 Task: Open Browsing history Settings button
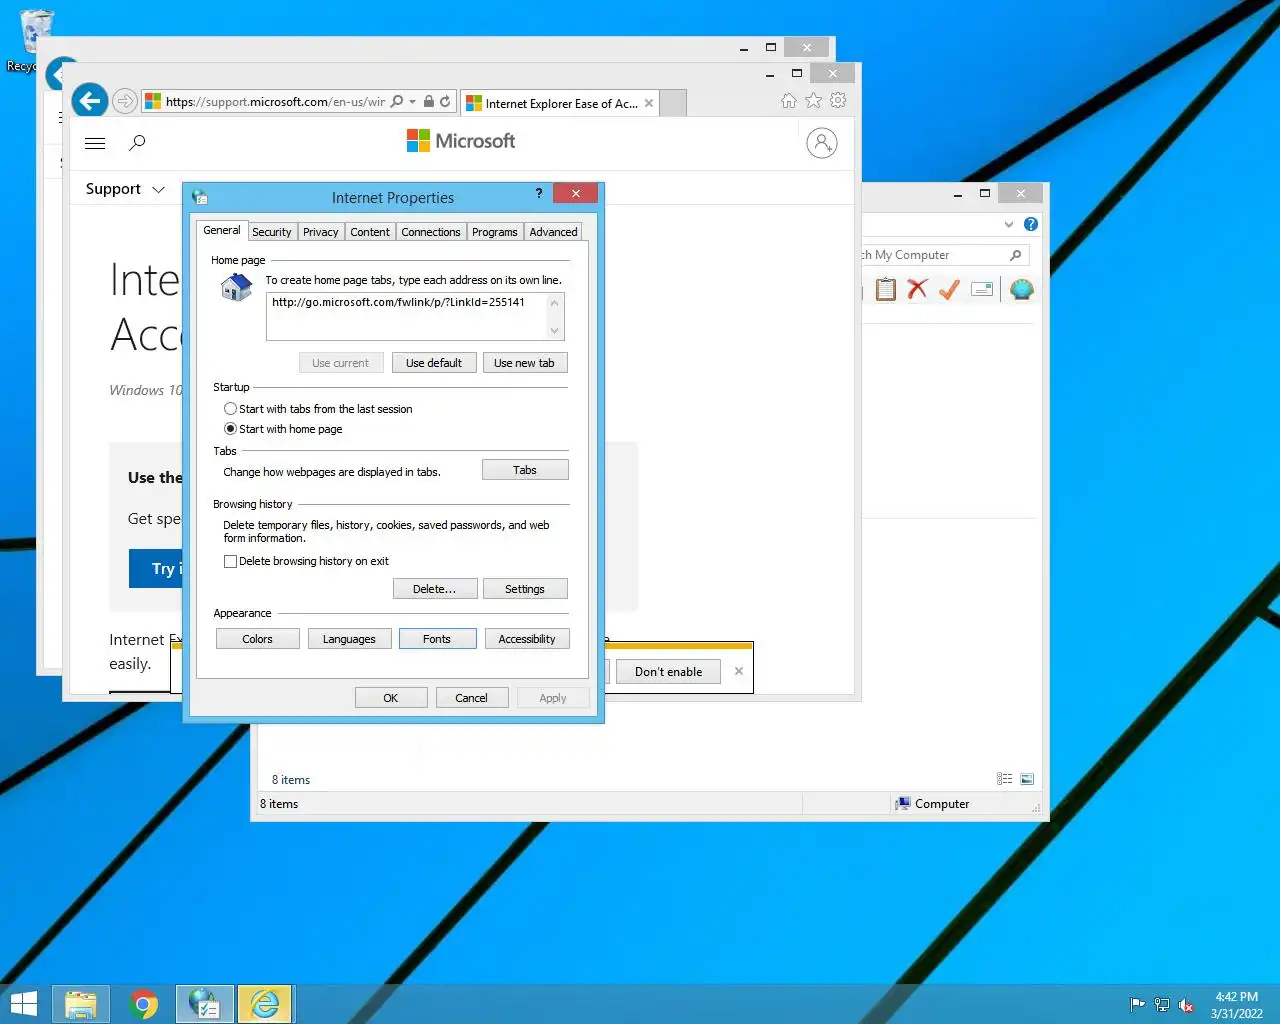tap(525, 589)
